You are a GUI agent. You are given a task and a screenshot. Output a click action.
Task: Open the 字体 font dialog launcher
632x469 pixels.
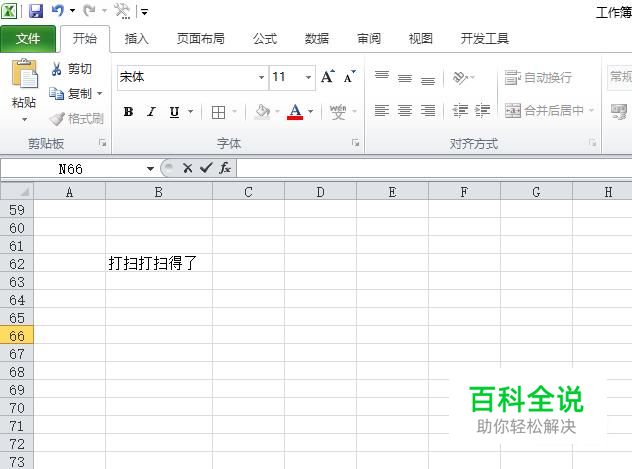pos(355,143)
